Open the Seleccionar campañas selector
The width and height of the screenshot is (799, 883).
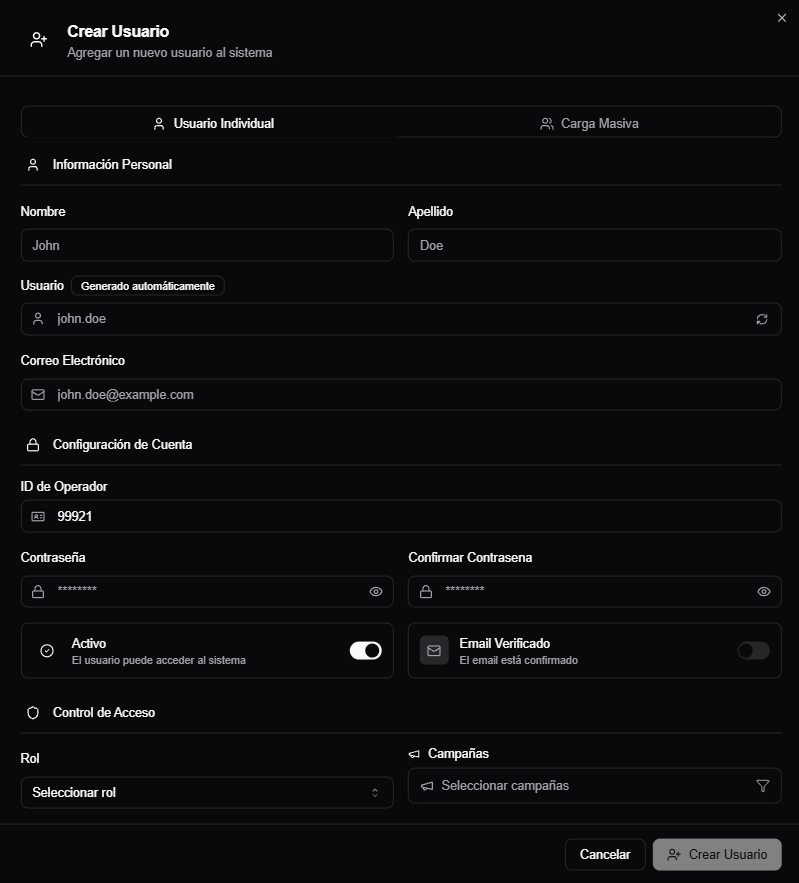595,786
